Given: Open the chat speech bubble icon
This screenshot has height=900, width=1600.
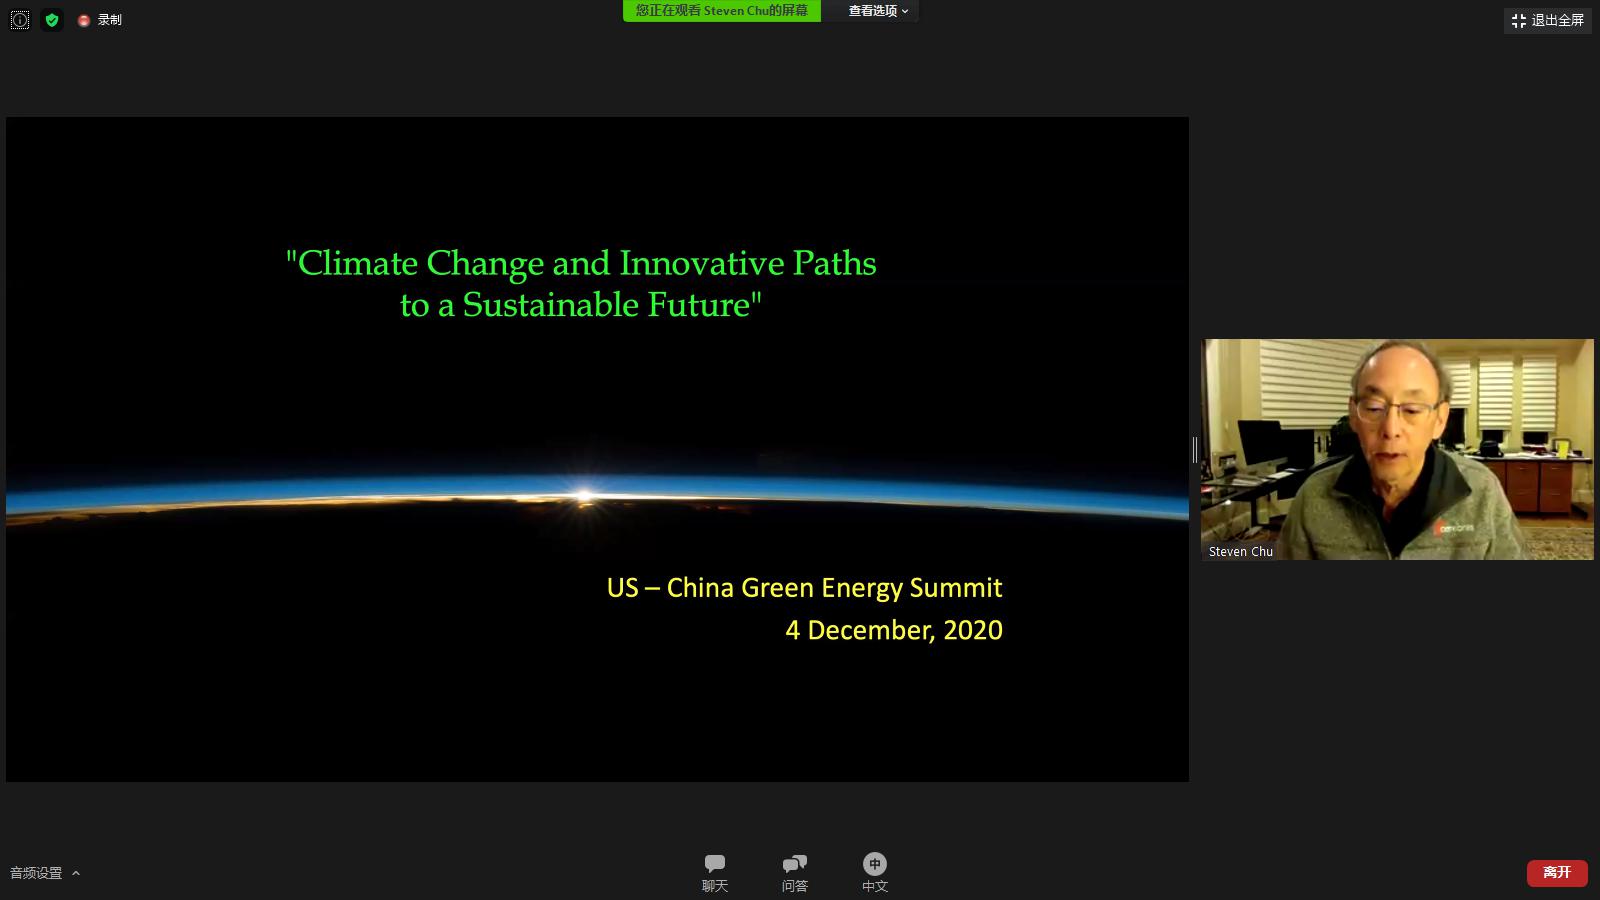Looking at the screenshot, I should [x=714, y=863].
